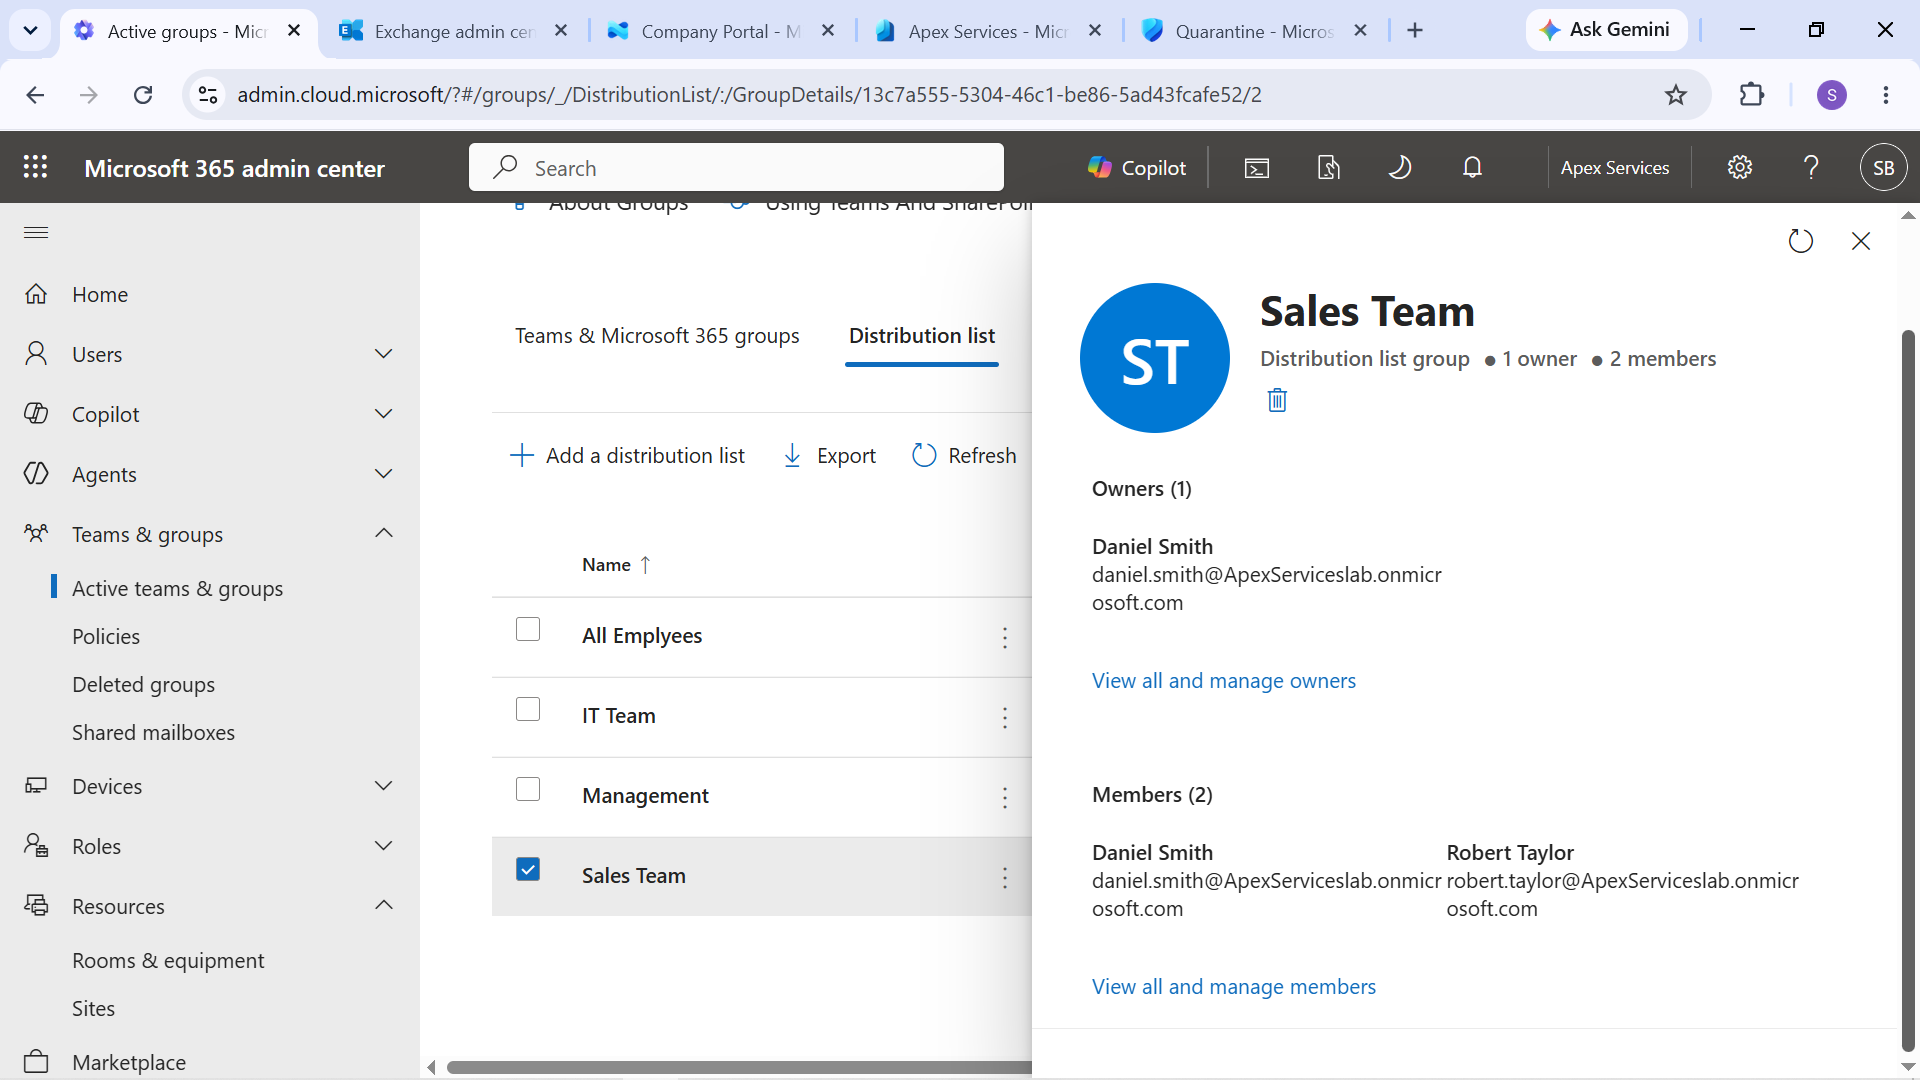
Task: Click Add a distribution list
Action: click(x=627, y=456)
